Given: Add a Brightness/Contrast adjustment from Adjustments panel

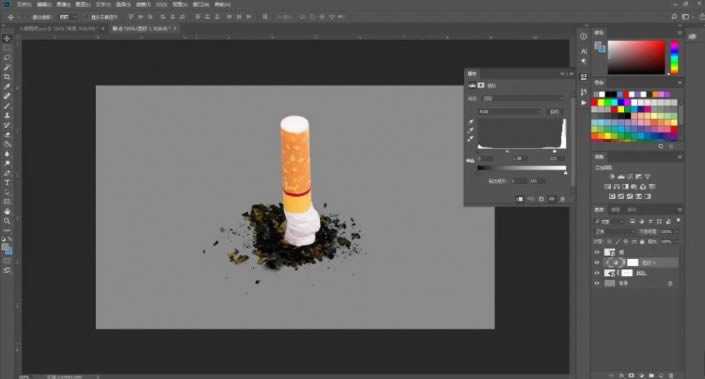Looking at the screenshot, I should 612,177.
